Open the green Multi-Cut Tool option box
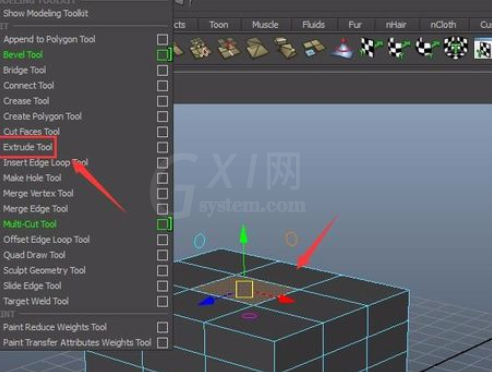 coord(162,224)
